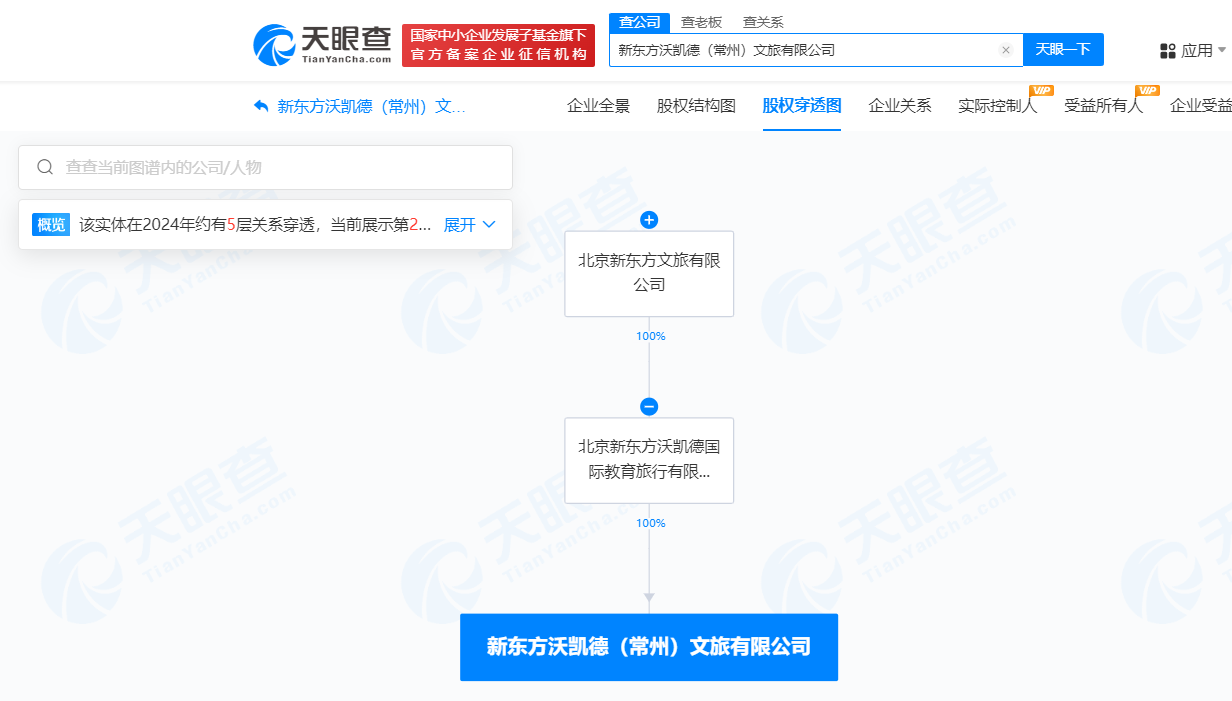Open the 股权结构图 tab

[x=696, y=106]
